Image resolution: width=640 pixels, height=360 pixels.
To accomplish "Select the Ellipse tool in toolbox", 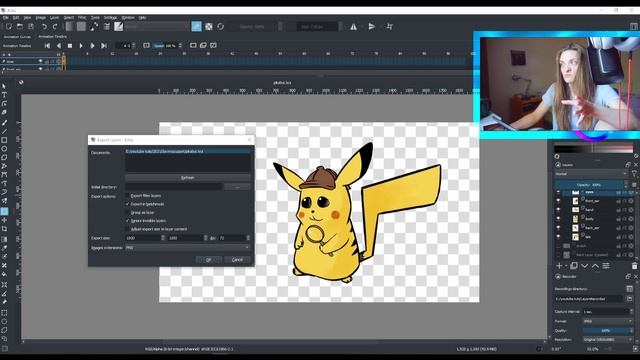I will click(4, 149).
